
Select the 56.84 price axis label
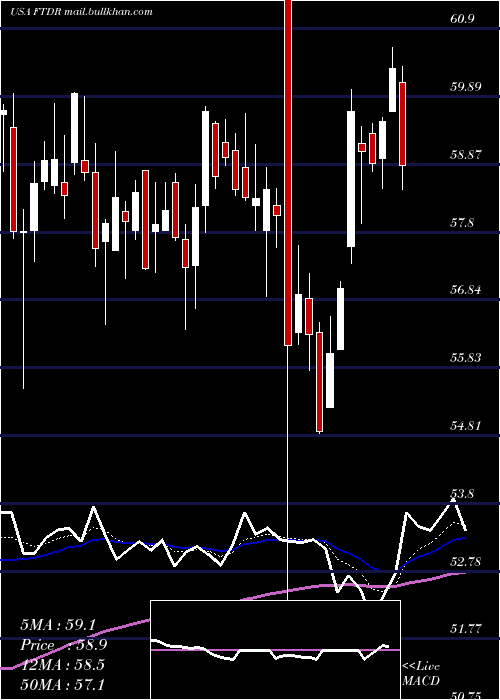(466, 290)
